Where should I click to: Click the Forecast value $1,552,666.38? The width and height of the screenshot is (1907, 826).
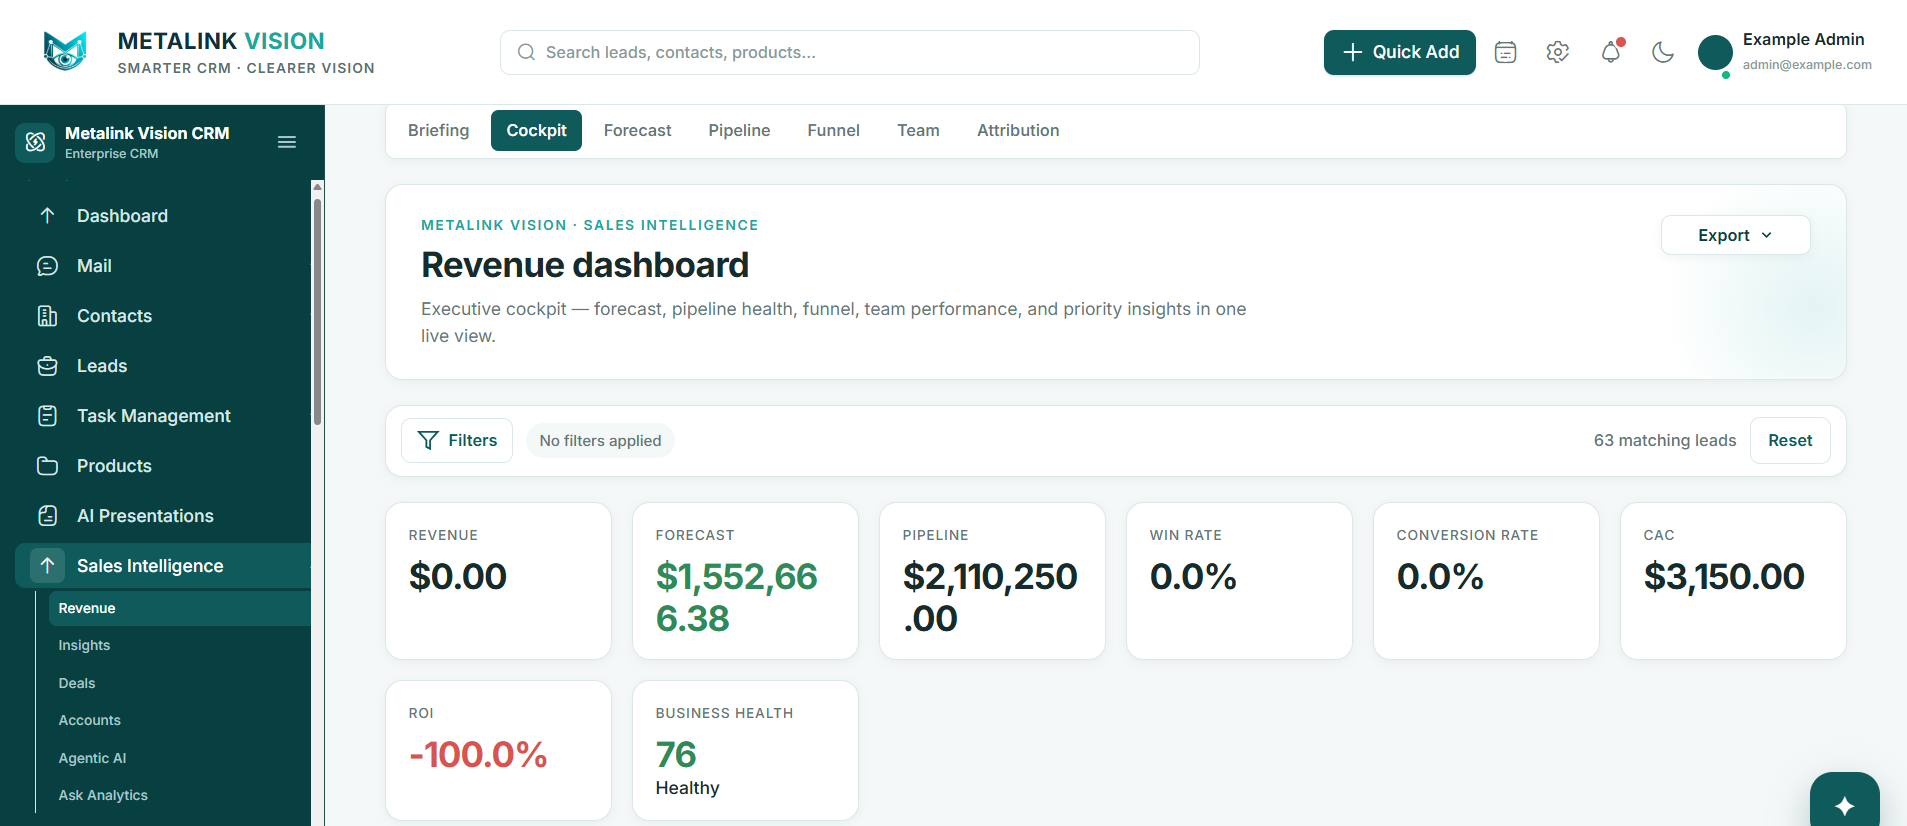coord(737,598)
